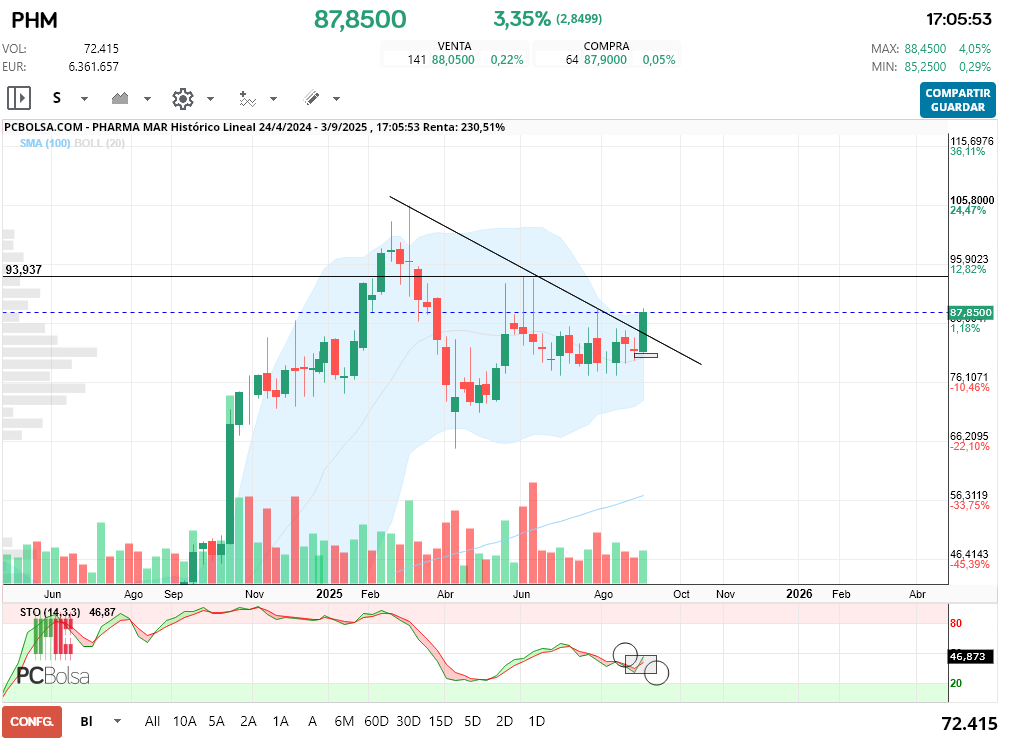
Task: Click the VENTA price 88,0500
Action: click(x=453, y=60)
